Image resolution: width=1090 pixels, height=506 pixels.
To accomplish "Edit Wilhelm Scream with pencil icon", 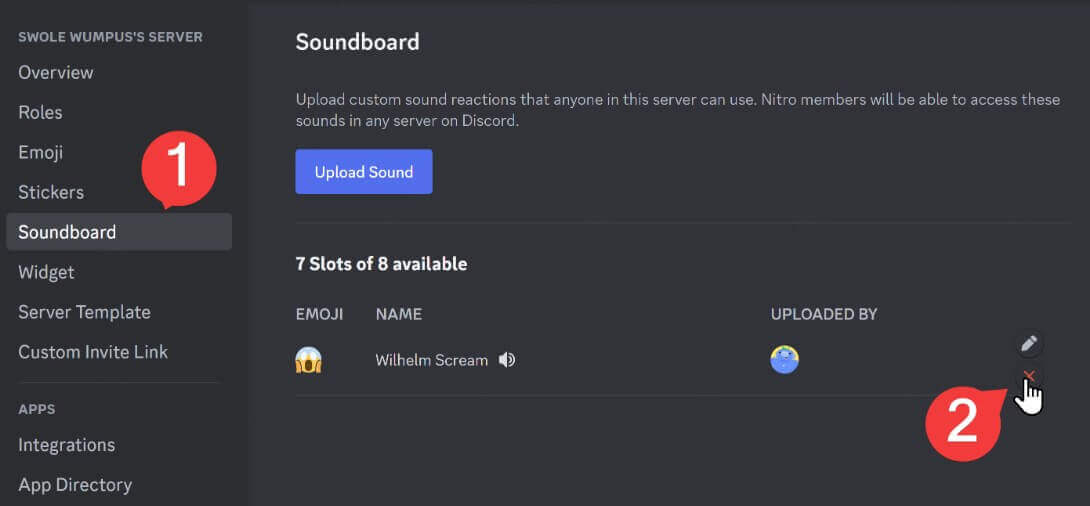I will (x=1029, y=343).
